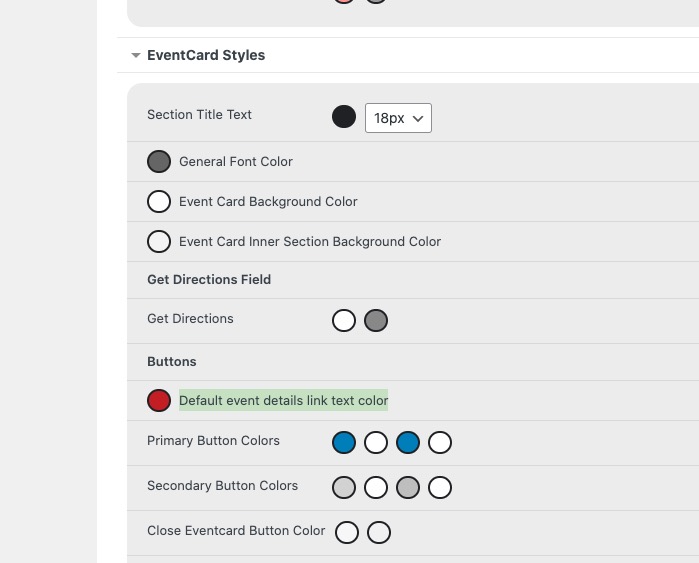Open second Close Eventcard Button color swatch

pyautogui.click(x=379, y=532)
